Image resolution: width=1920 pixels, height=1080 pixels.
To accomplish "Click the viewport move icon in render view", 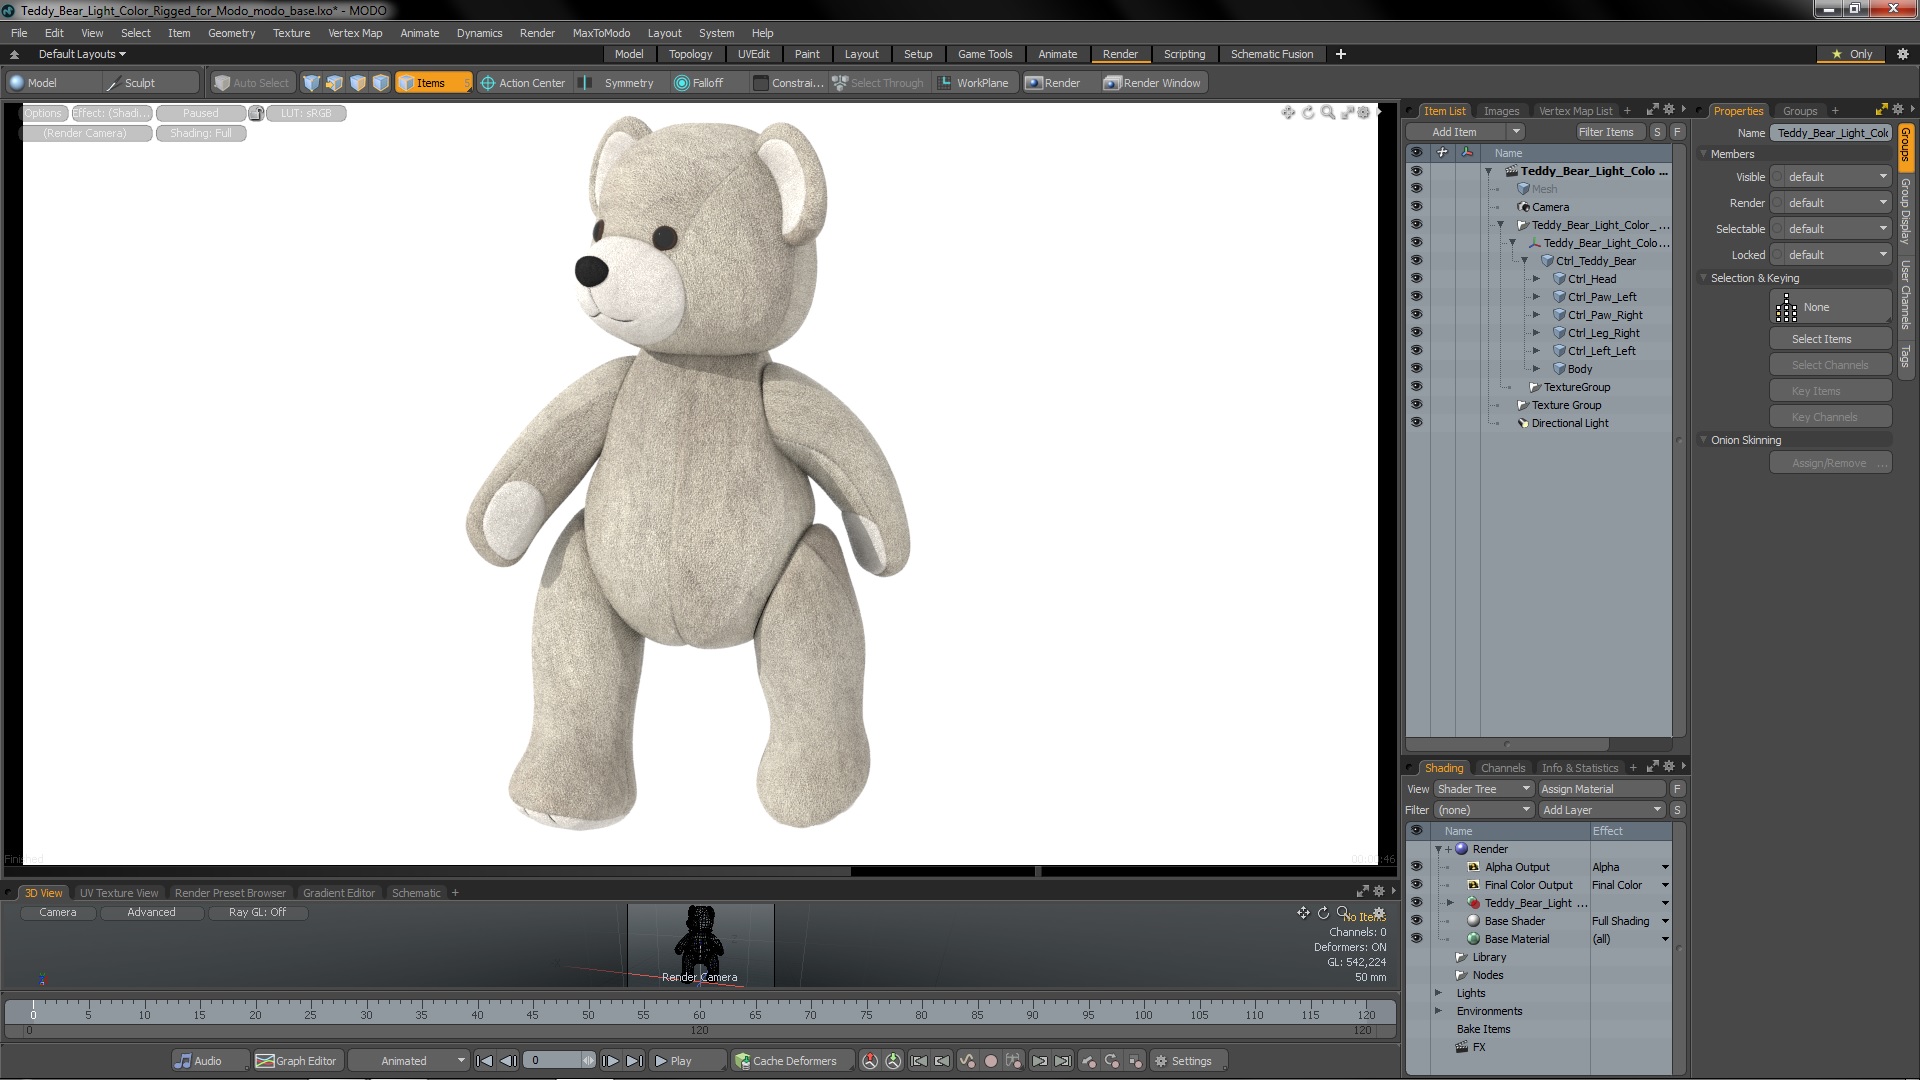I will pos(1288,112).
